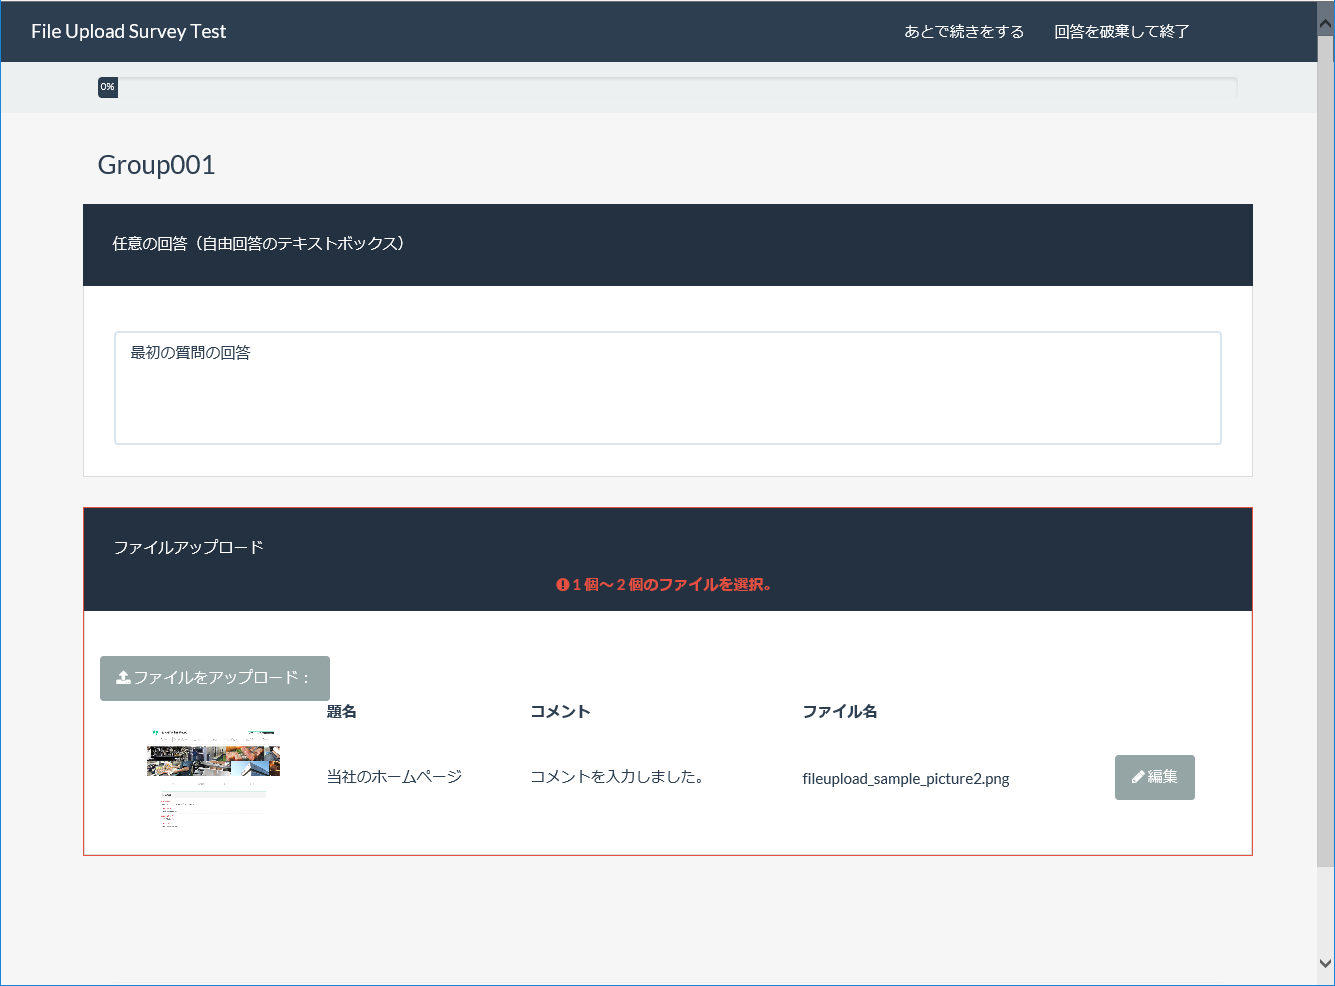
Task: Click the 題名 column header
Action: [x=341, y=712]
